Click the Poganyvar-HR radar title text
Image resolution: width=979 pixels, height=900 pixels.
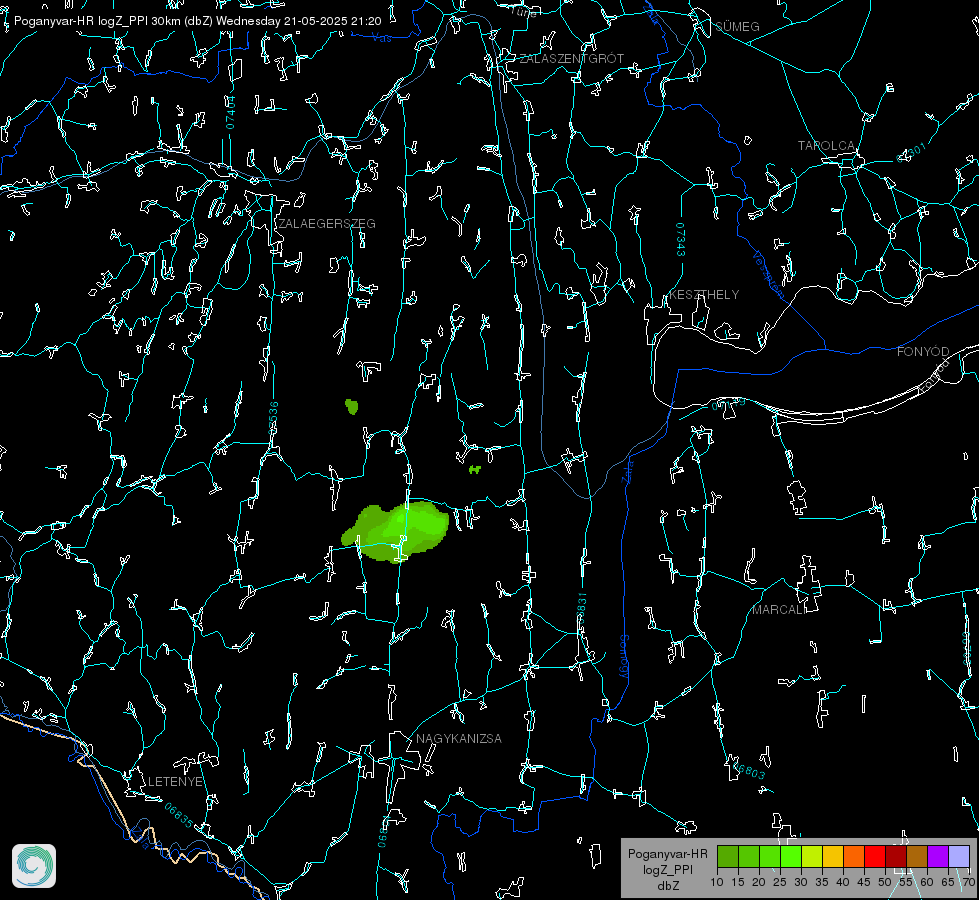(197, 21)
